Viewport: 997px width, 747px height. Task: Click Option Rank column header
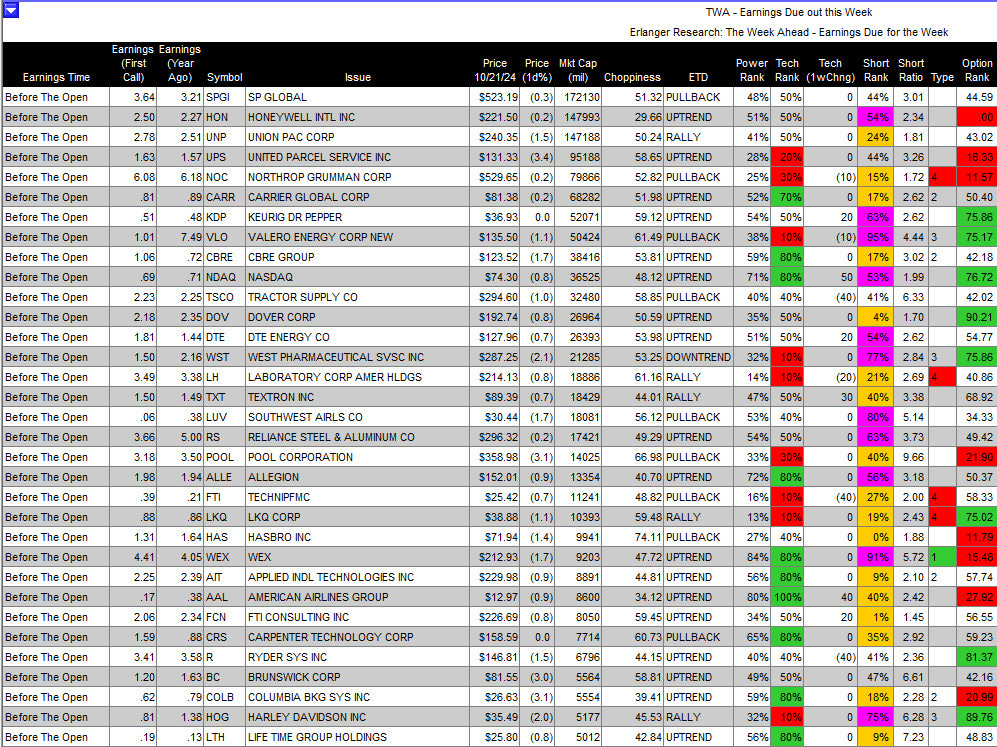tap(977, 70)
